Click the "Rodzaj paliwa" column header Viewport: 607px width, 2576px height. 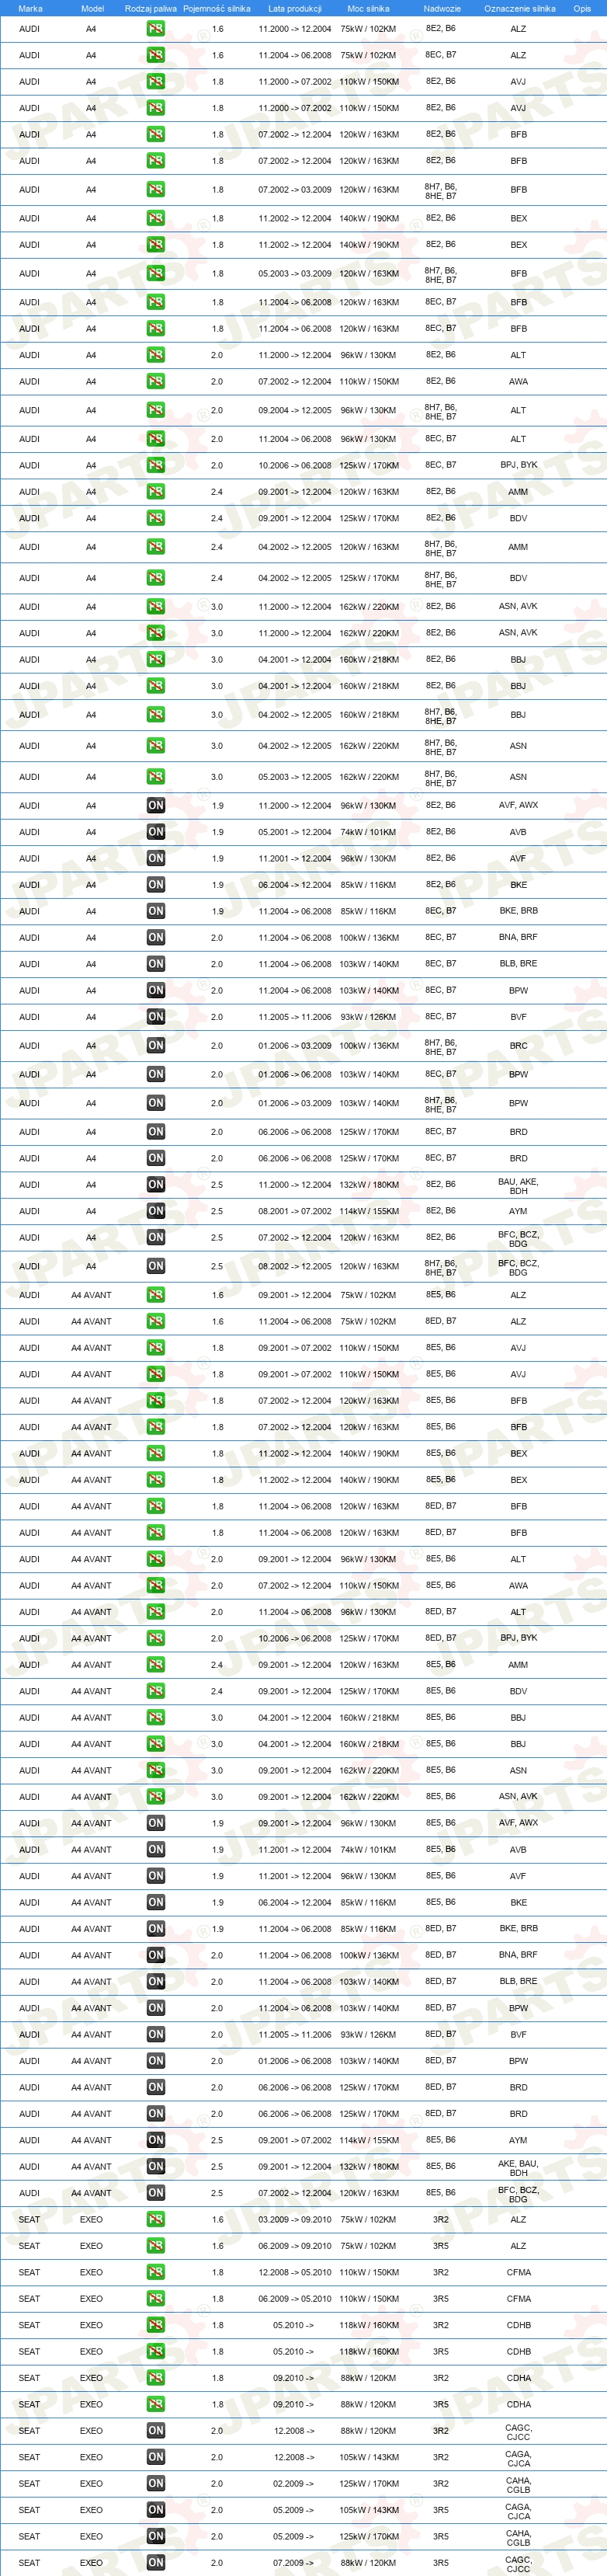point(151,9)
